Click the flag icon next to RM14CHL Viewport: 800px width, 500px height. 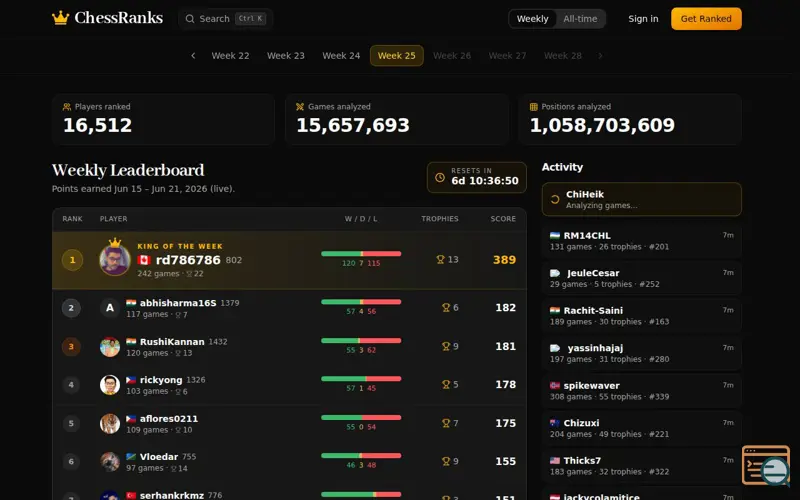click(x=555, y=235)
